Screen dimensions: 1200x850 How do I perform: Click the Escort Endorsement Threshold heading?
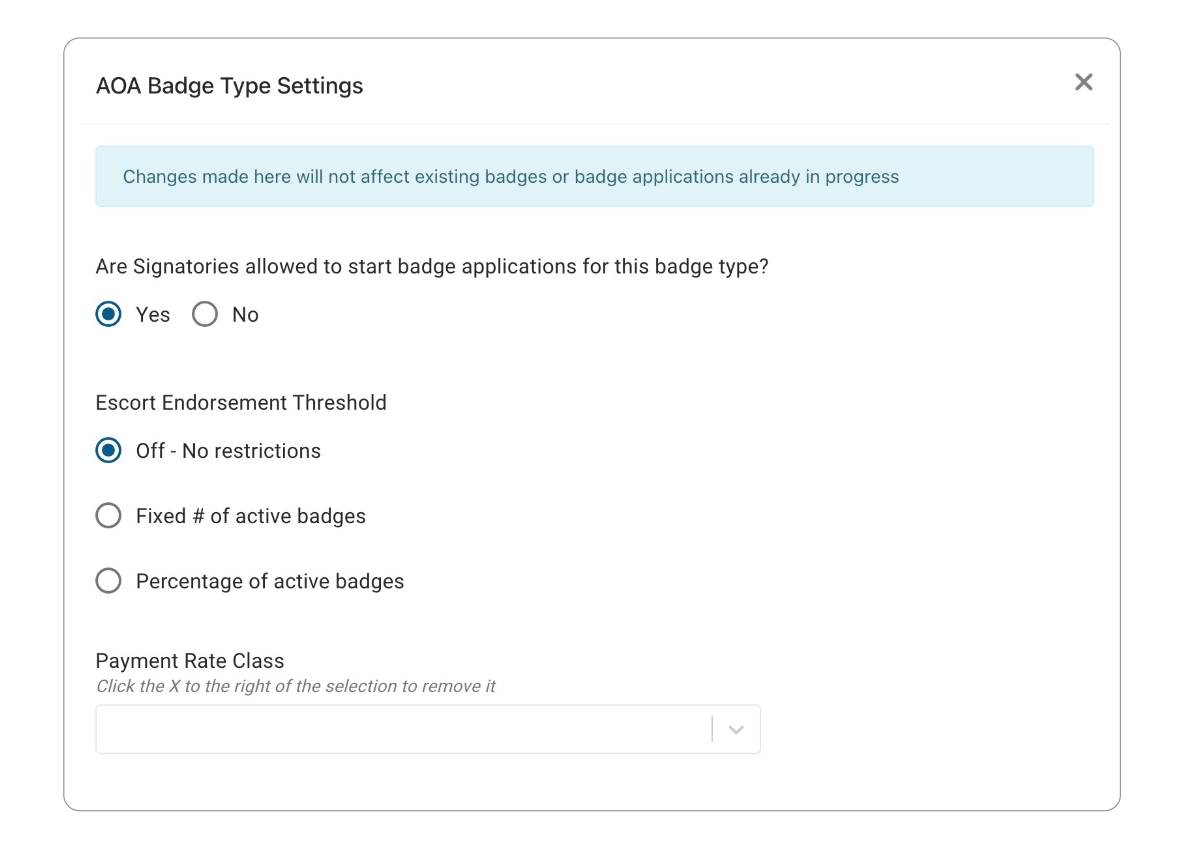tap(241, 402)
